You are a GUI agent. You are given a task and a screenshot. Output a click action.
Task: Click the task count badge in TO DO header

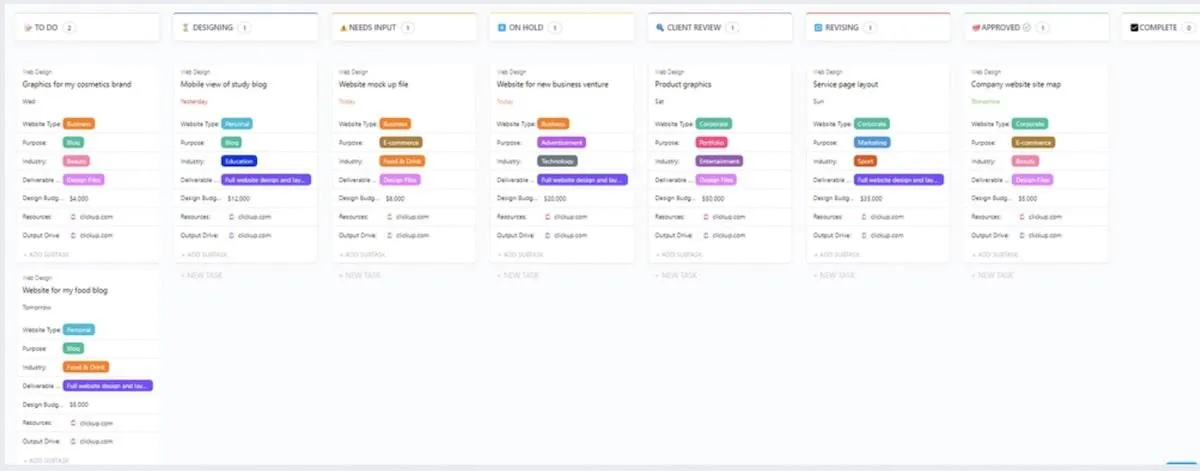click(x=69, y=28)
